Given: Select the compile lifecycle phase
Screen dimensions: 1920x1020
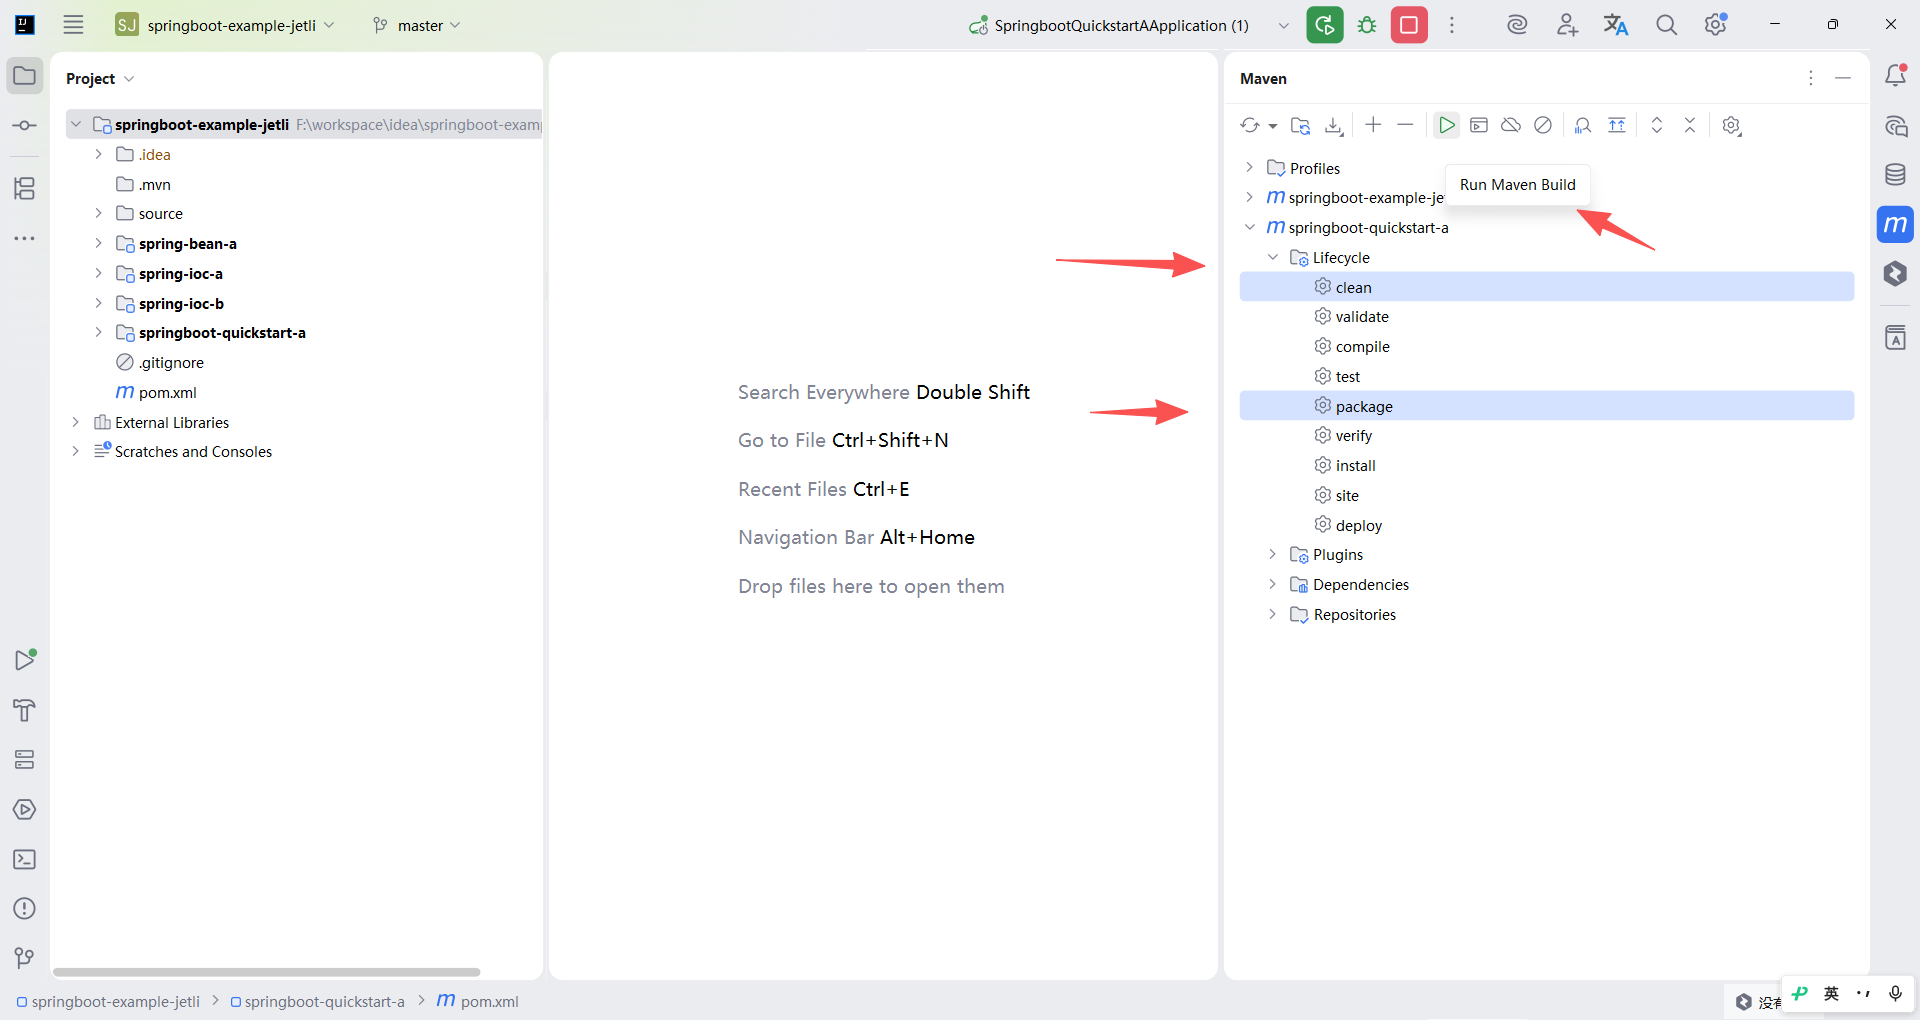Looking at the screenshot, I should point(1546,346).
